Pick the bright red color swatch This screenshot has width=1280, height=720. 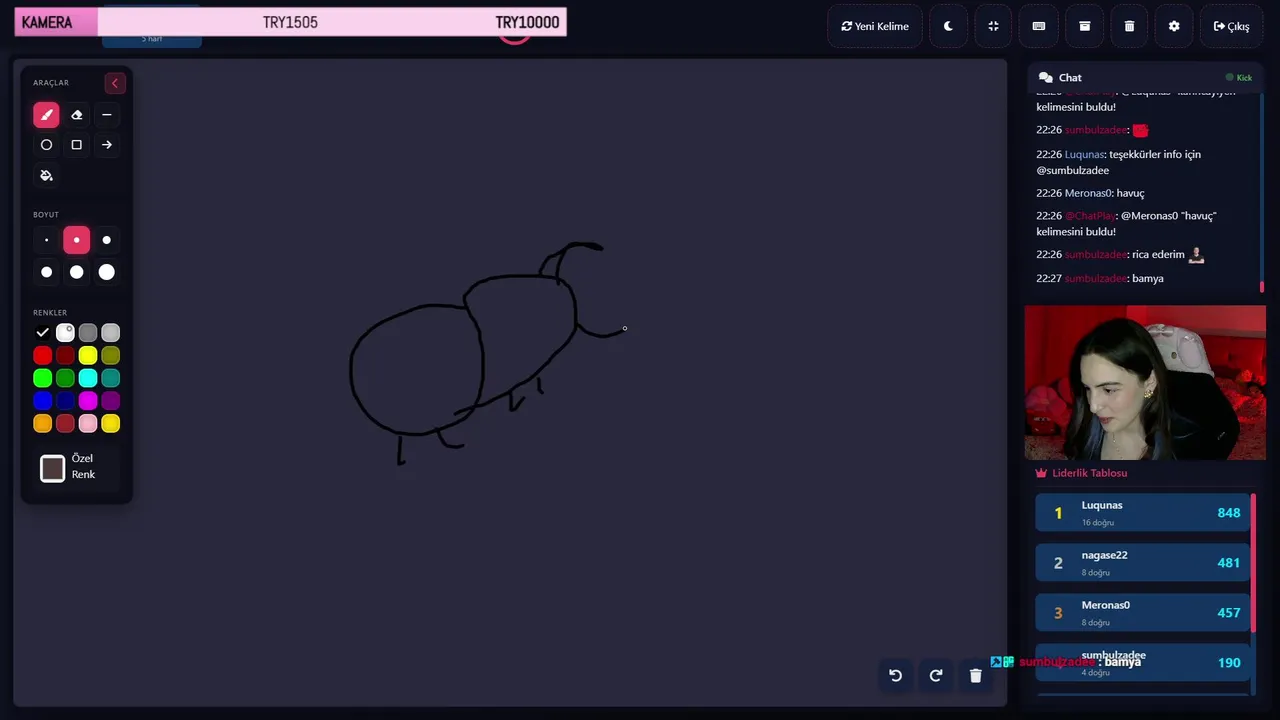pyautogui.click(x=42, y=356)
